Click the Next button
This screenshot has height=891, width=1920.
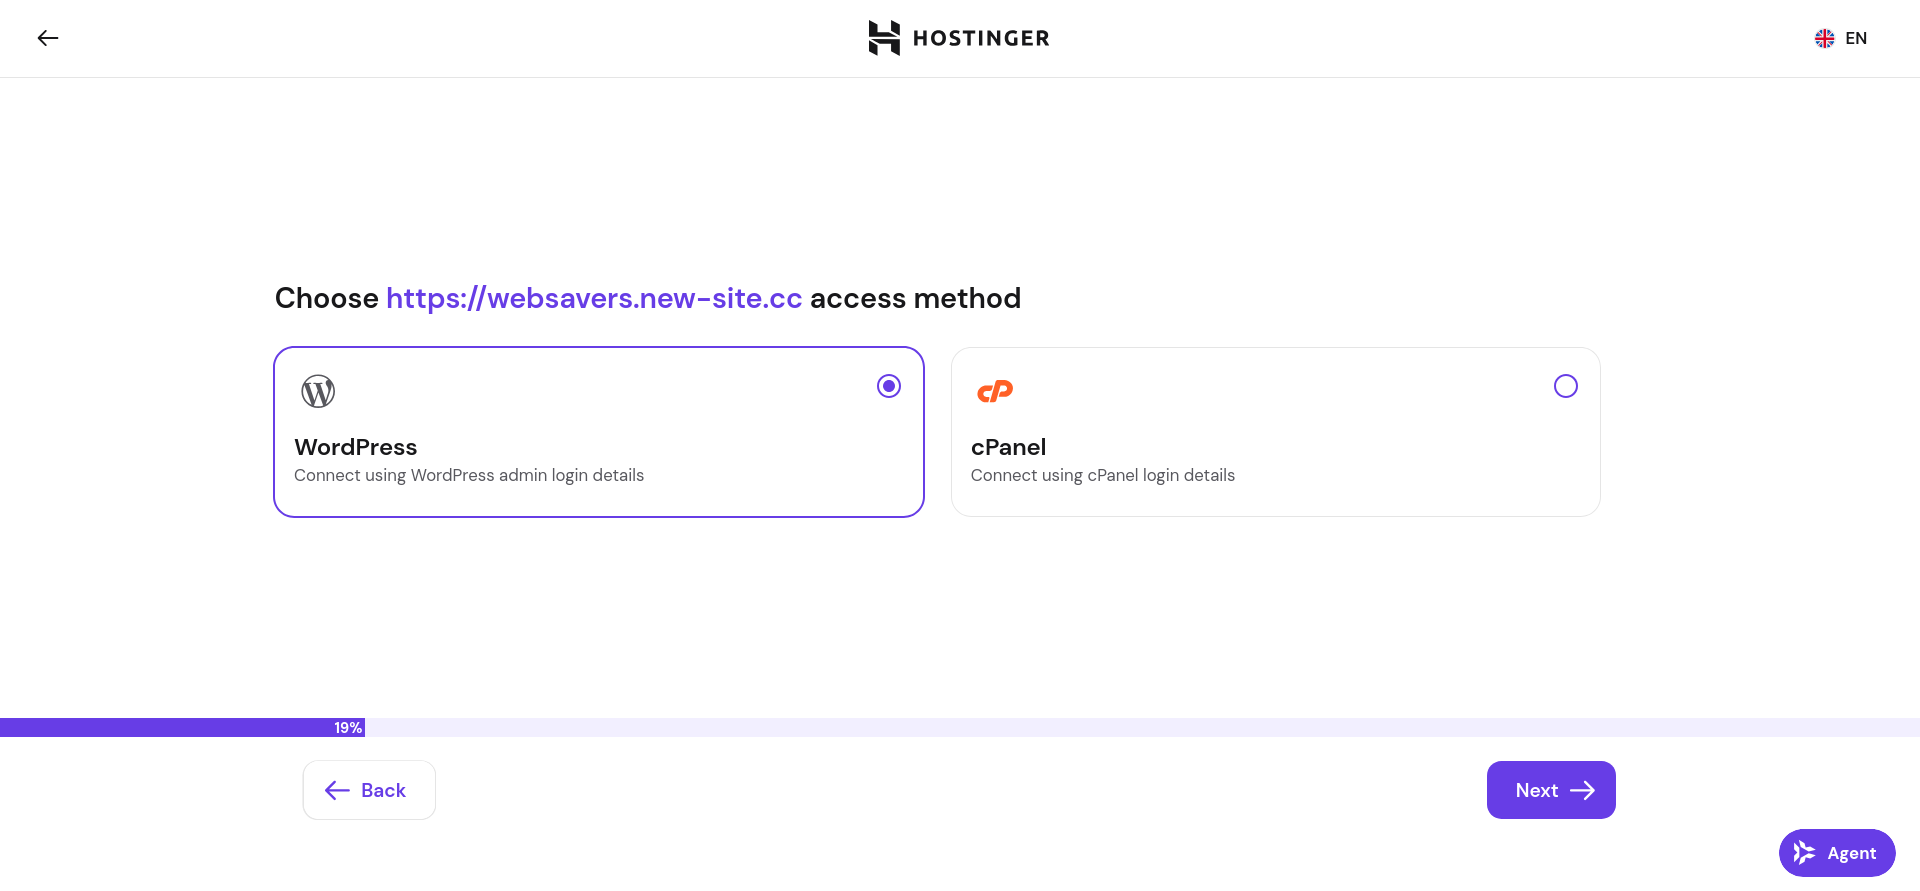point(1551,790)
